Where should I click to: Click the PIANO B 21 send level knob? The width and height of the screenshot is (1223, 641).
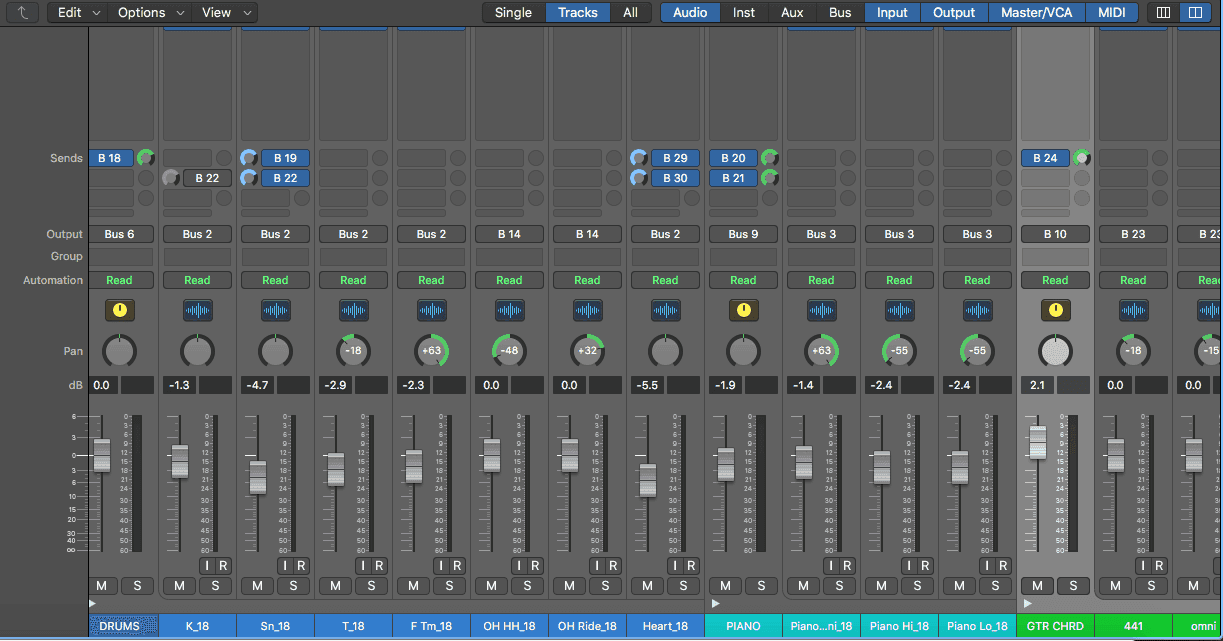pos(769,178)
